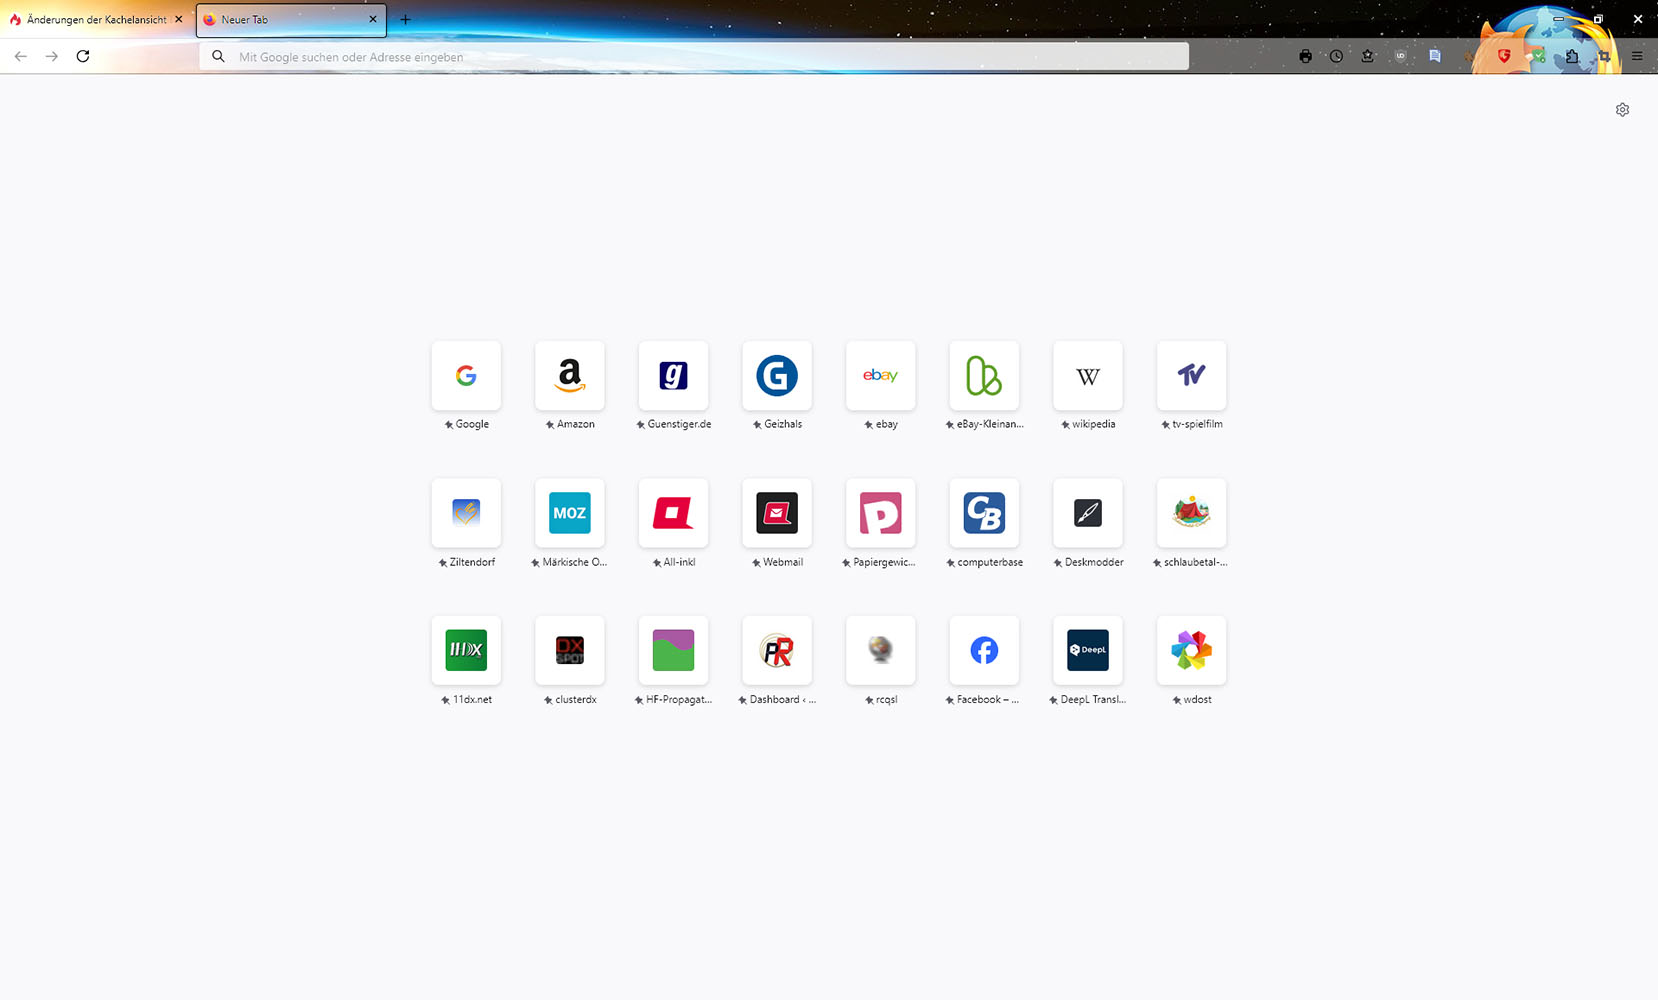The width and height of the screenshot is (1658, 1000).
Task: Open the tv-spielfilm shortcut tile
Action: 1192,376
